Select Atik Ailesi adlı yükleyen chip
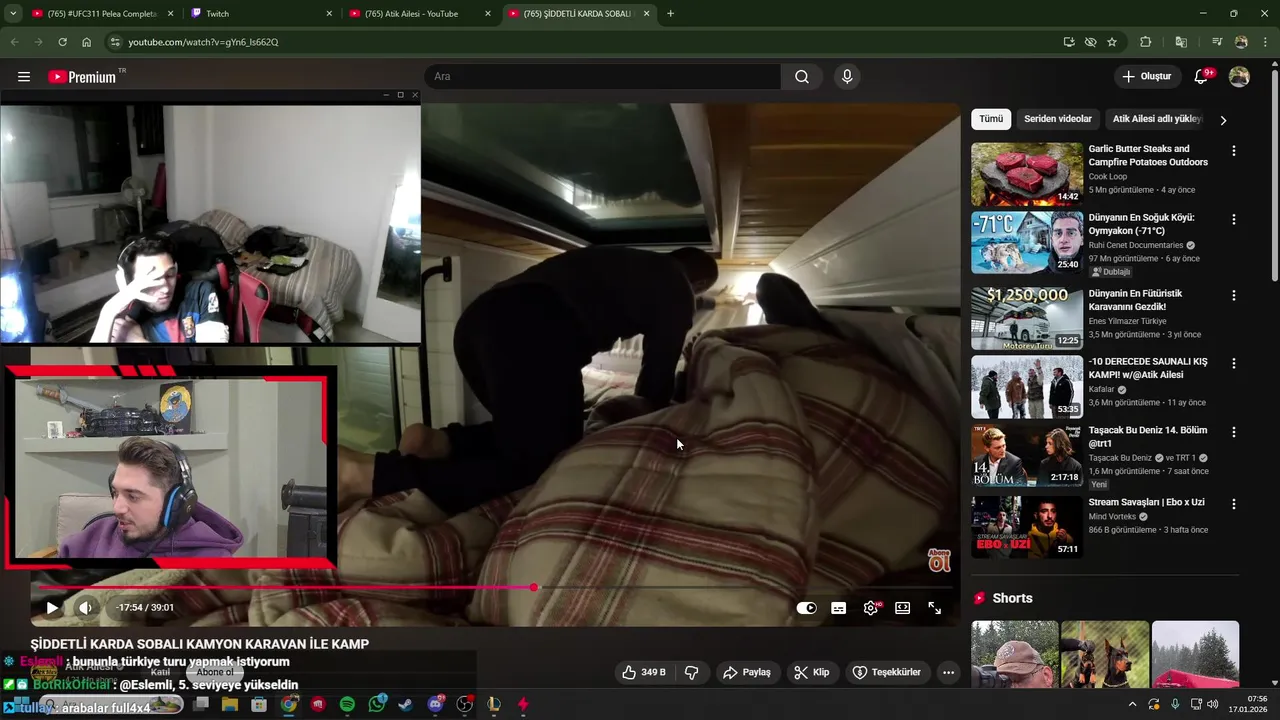This screenshot has width=1280, height=720. [1157, 119]
